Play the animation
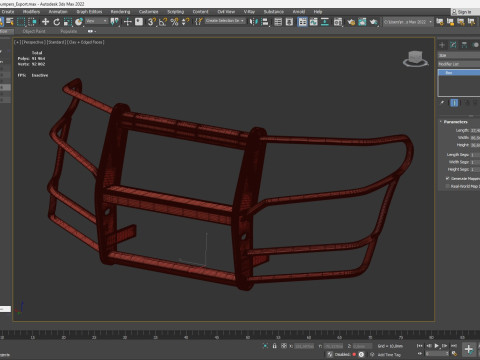Image resolution: width=480 pixels, height=360 pixels. tap(437, 346)
